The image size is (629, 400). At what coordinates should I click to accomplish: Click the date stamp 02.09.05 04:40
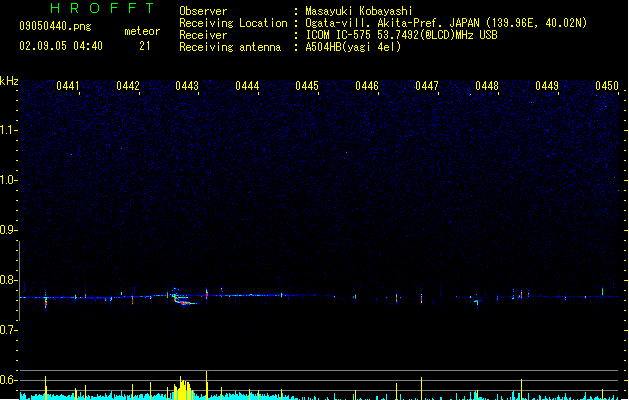(x=61, y=46)
